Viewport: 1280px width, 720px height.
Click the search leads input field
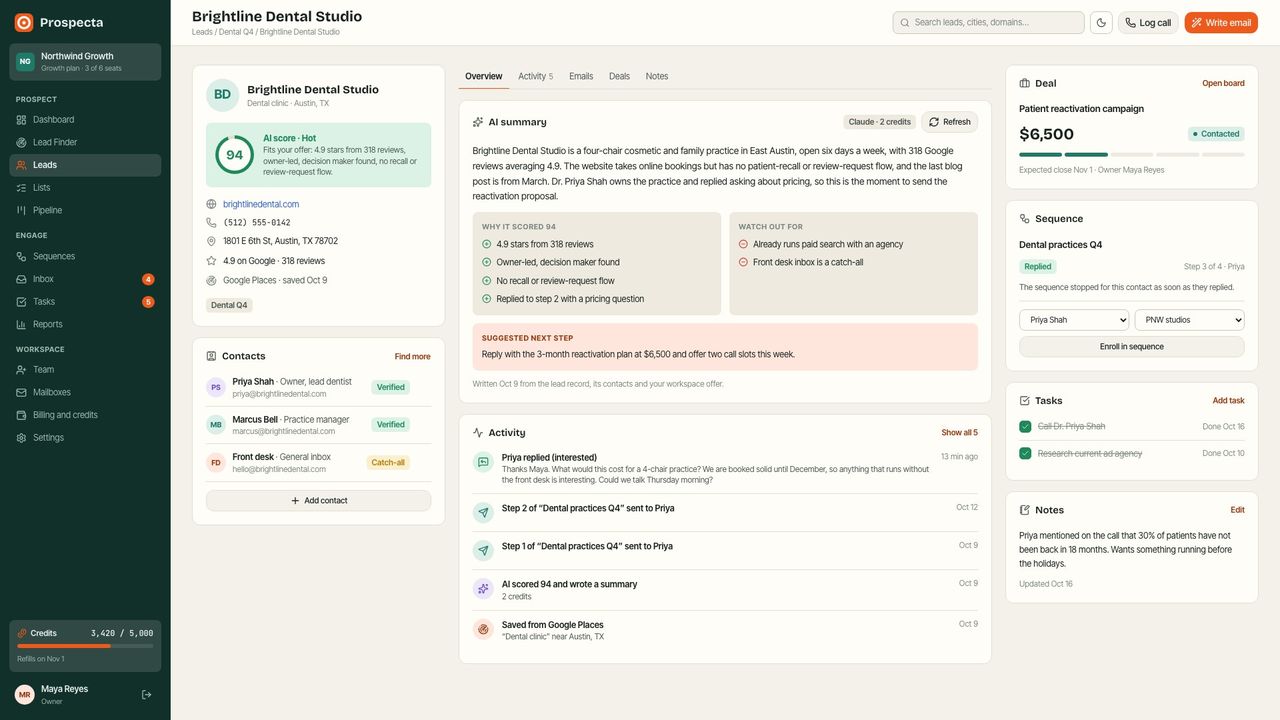(989, 23)
